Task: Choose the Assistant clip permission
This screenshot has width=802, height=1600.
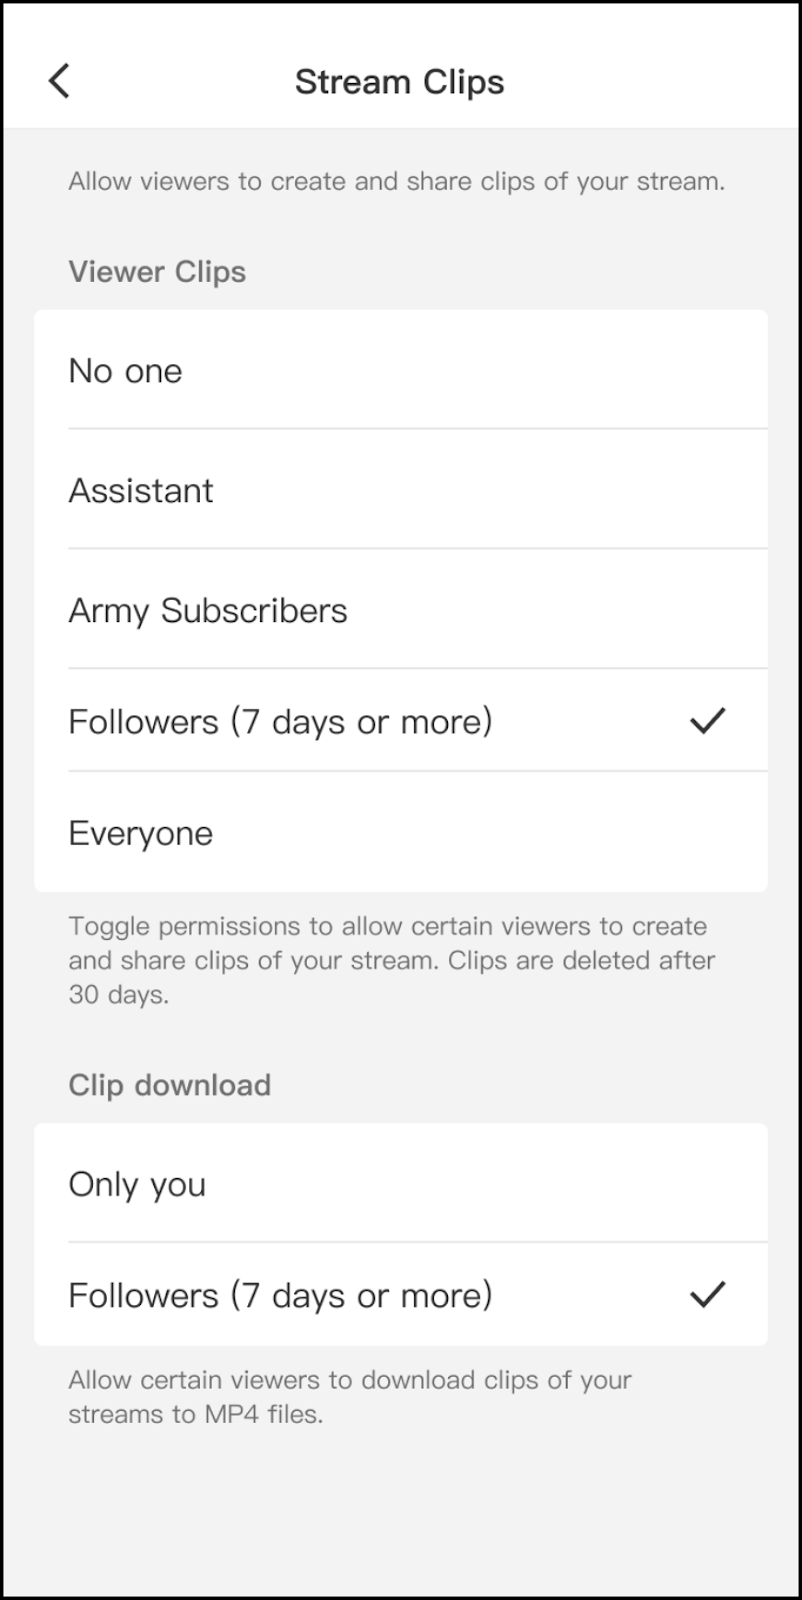Action: 141,490
